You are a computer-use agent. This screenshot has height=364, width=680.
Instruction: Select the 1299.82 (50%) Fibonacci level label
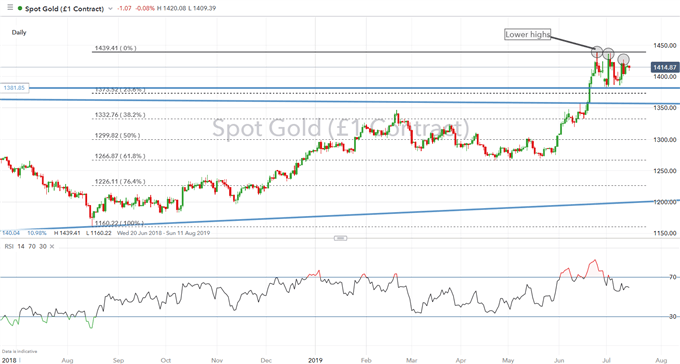pyautogui.click(x=118, y=136)
